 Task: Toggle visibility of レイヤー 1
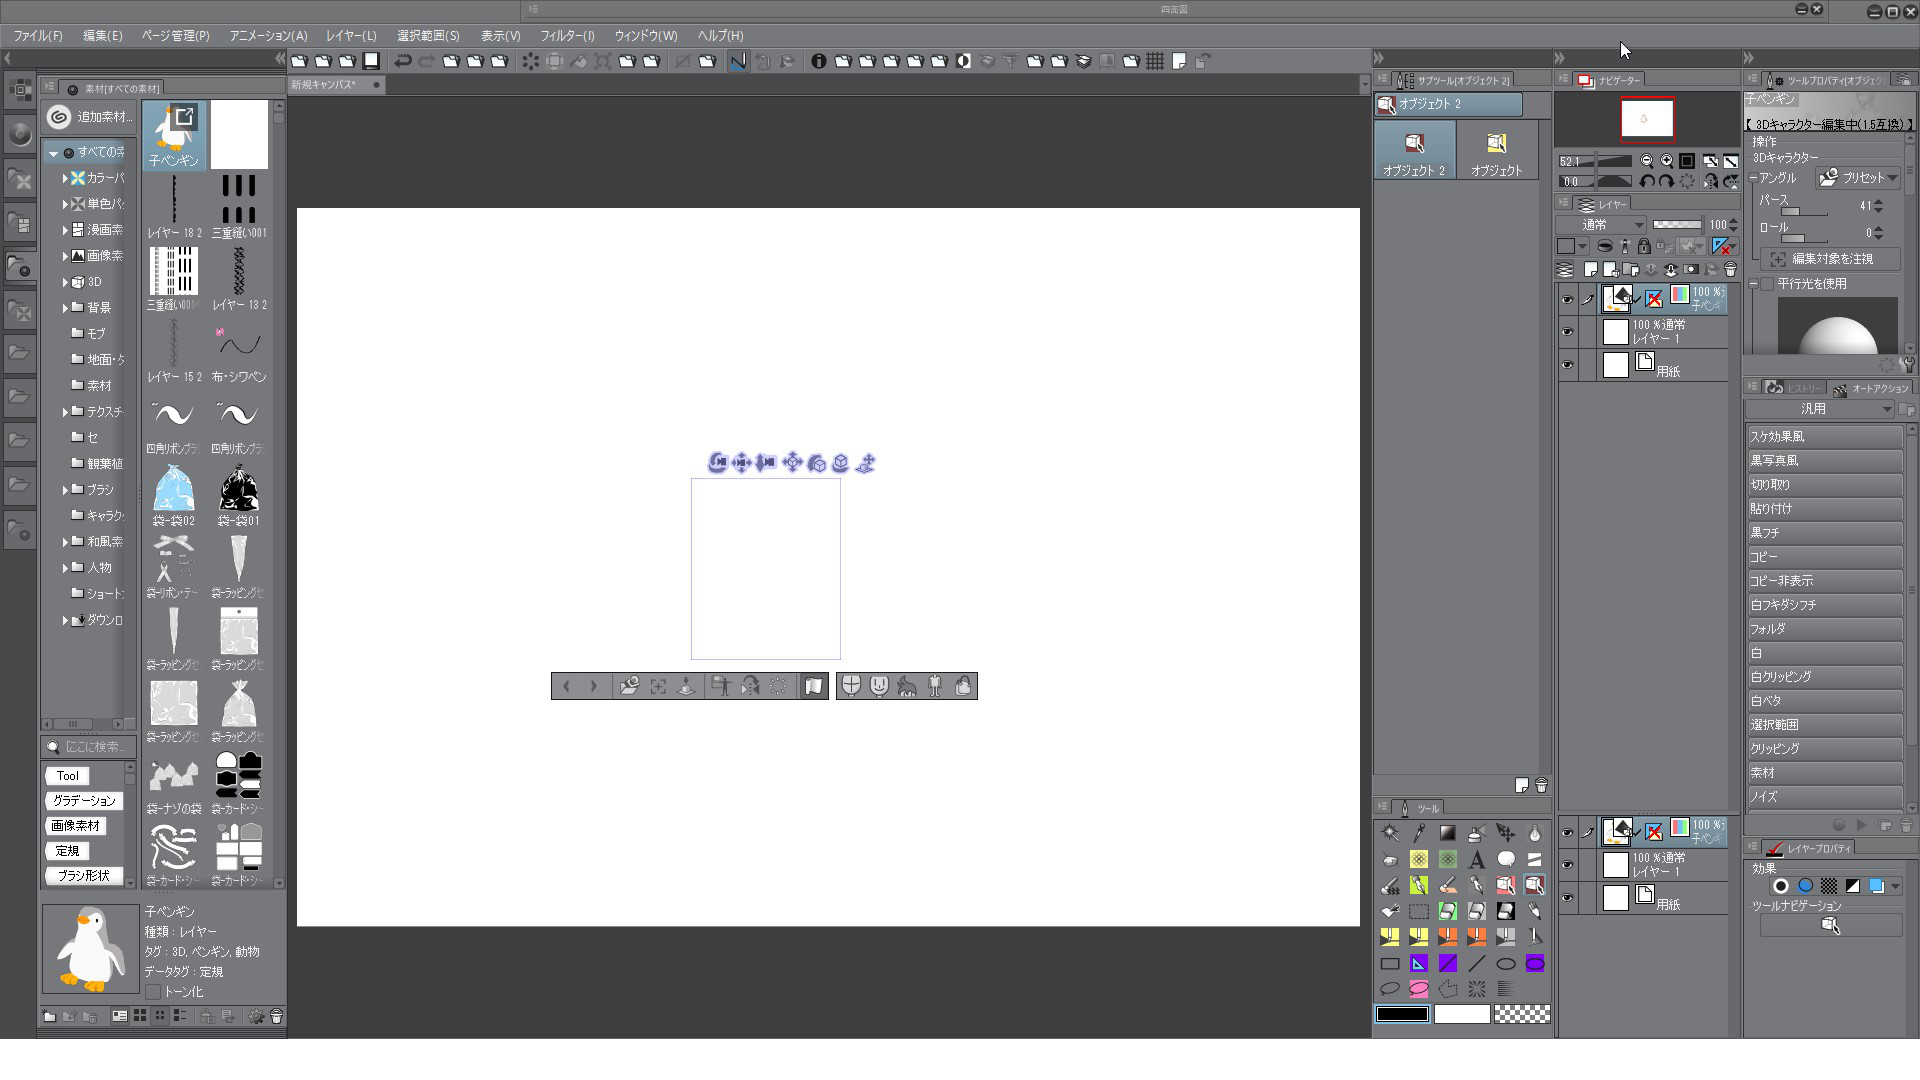1567,332
